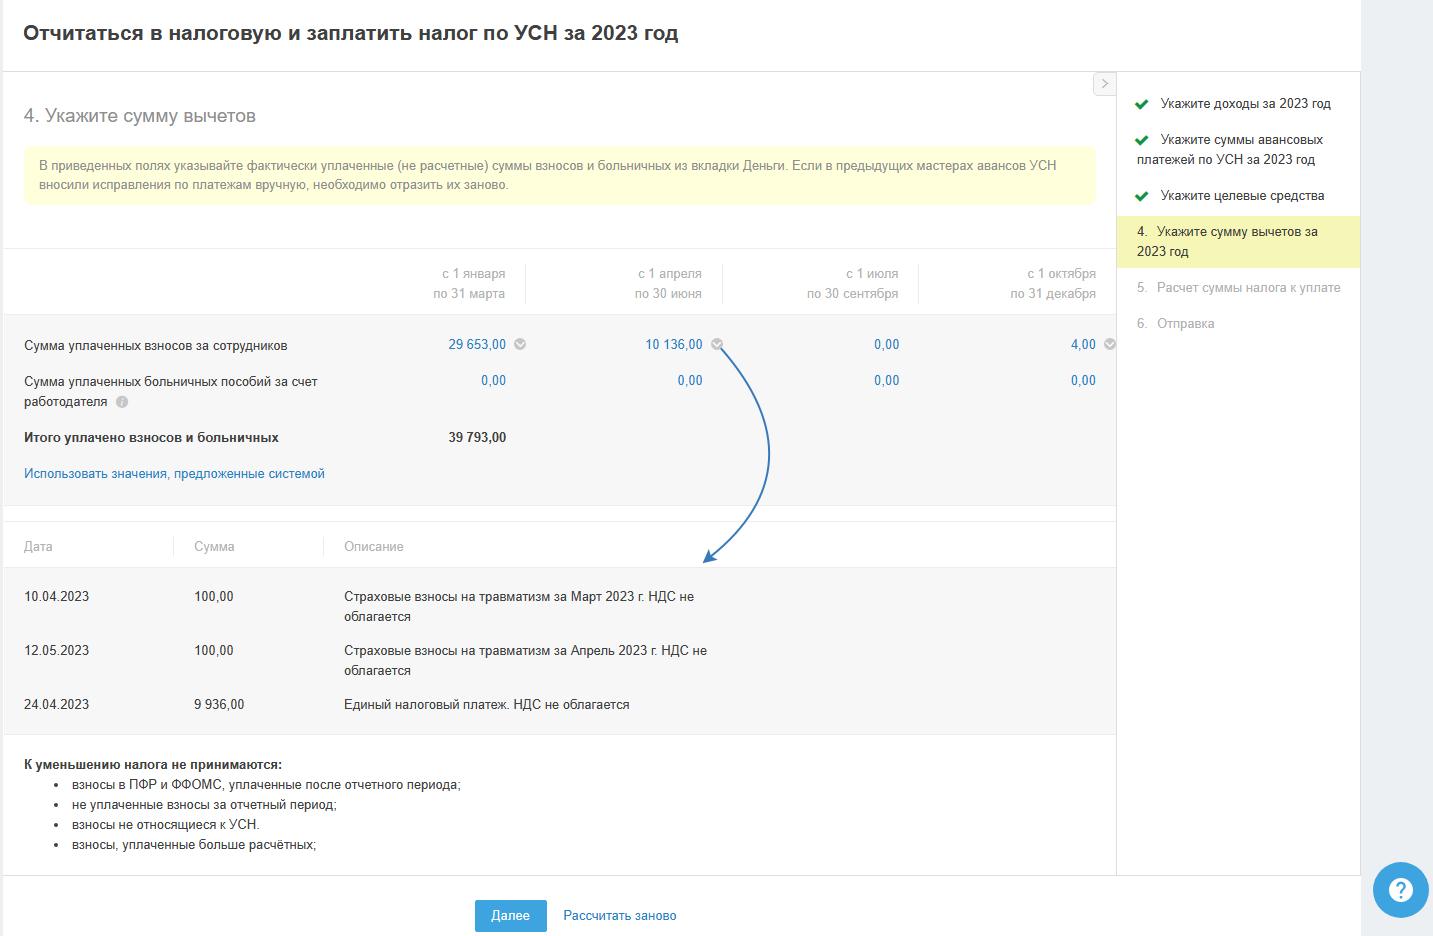Collapse details arrow beside 10 136,00

pos(717,344)
